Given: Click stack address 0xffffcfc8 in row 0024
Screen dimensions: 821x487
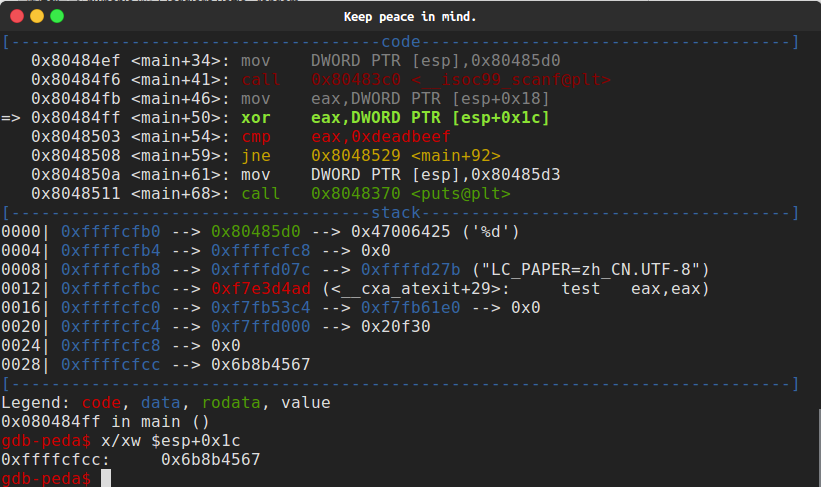Looking at the screenshot, I should click(110, 346).
